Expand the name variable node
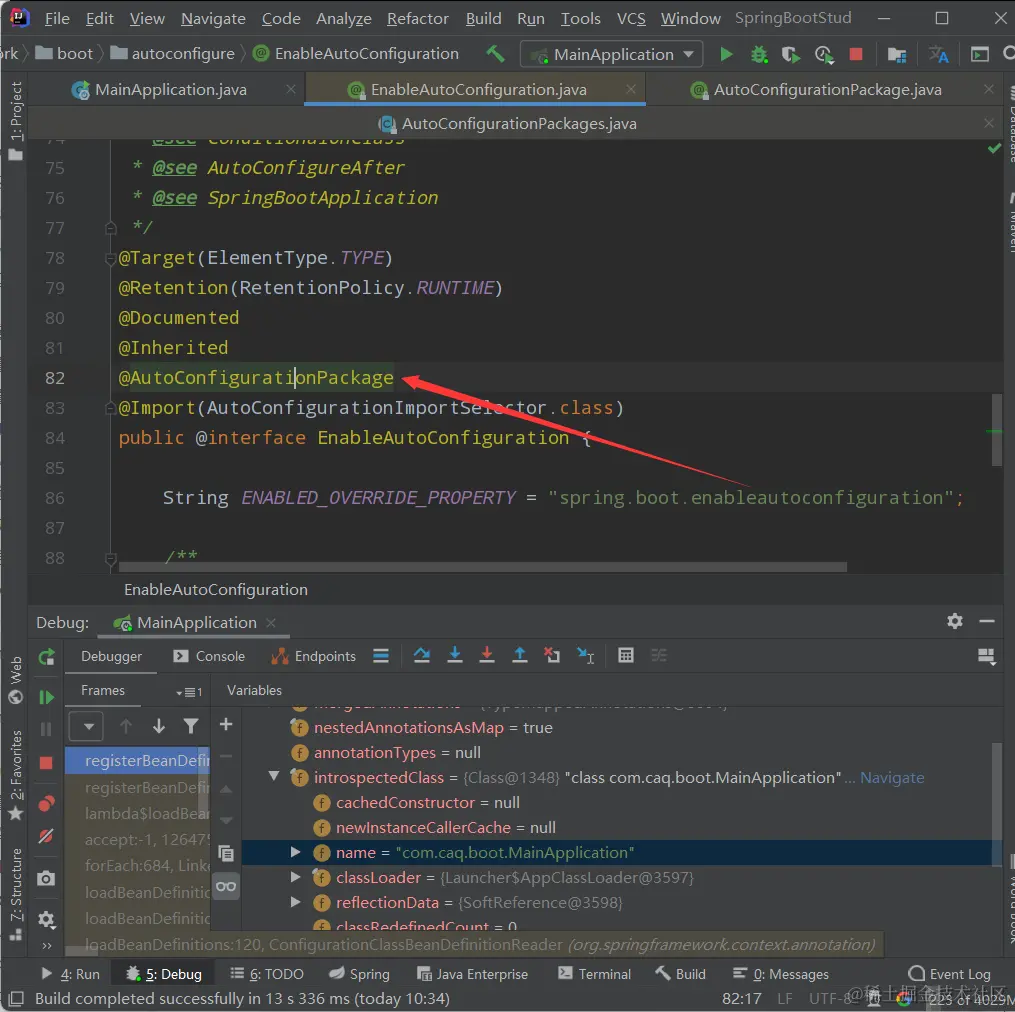 tap(296, 852)
